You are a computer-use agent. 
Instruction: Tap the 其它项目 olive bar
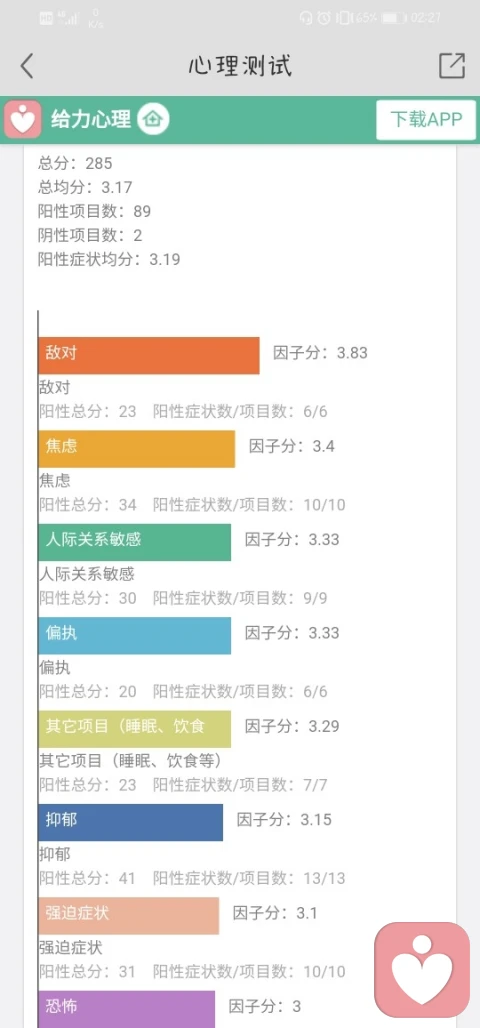click(134, 729)
